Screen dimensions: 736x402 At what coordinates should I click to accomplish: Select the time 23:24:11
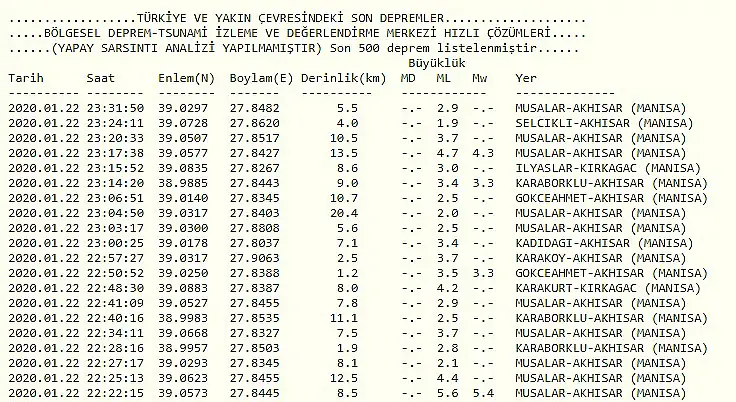coord(115,123)
